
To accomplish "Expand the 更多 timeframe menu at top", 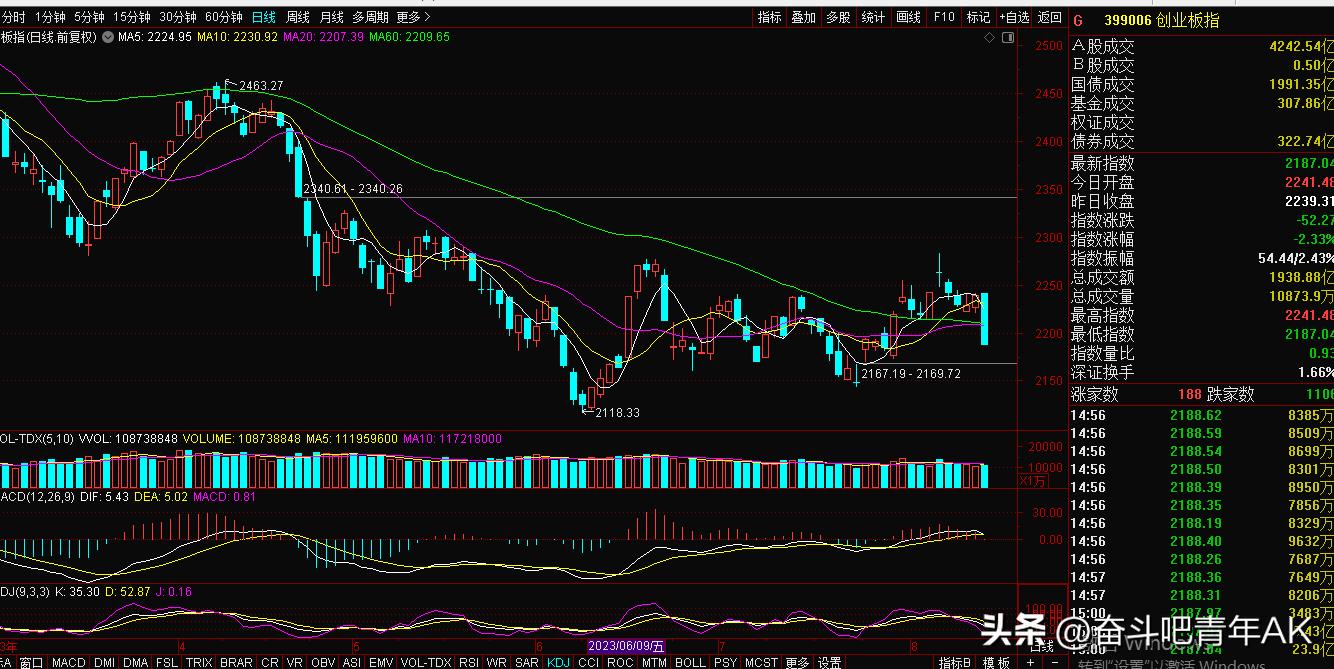I will click(413, 17).
